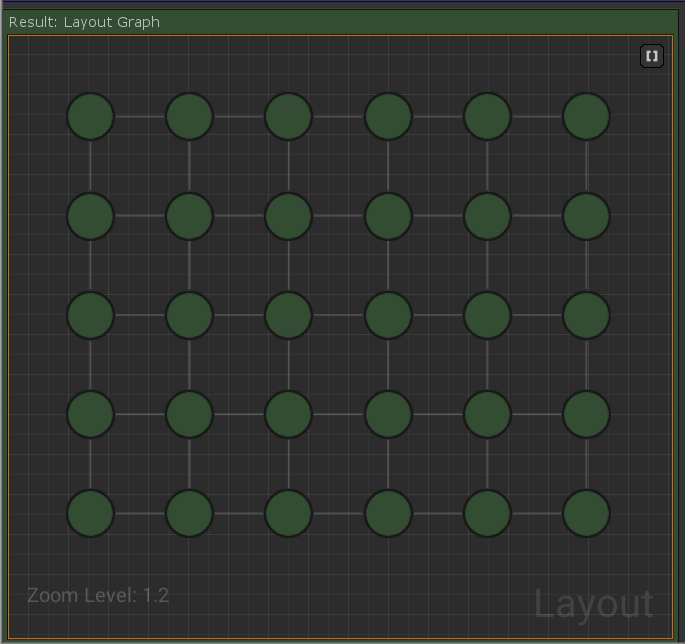Select the fourth node in the bottom row

point(388,513)
